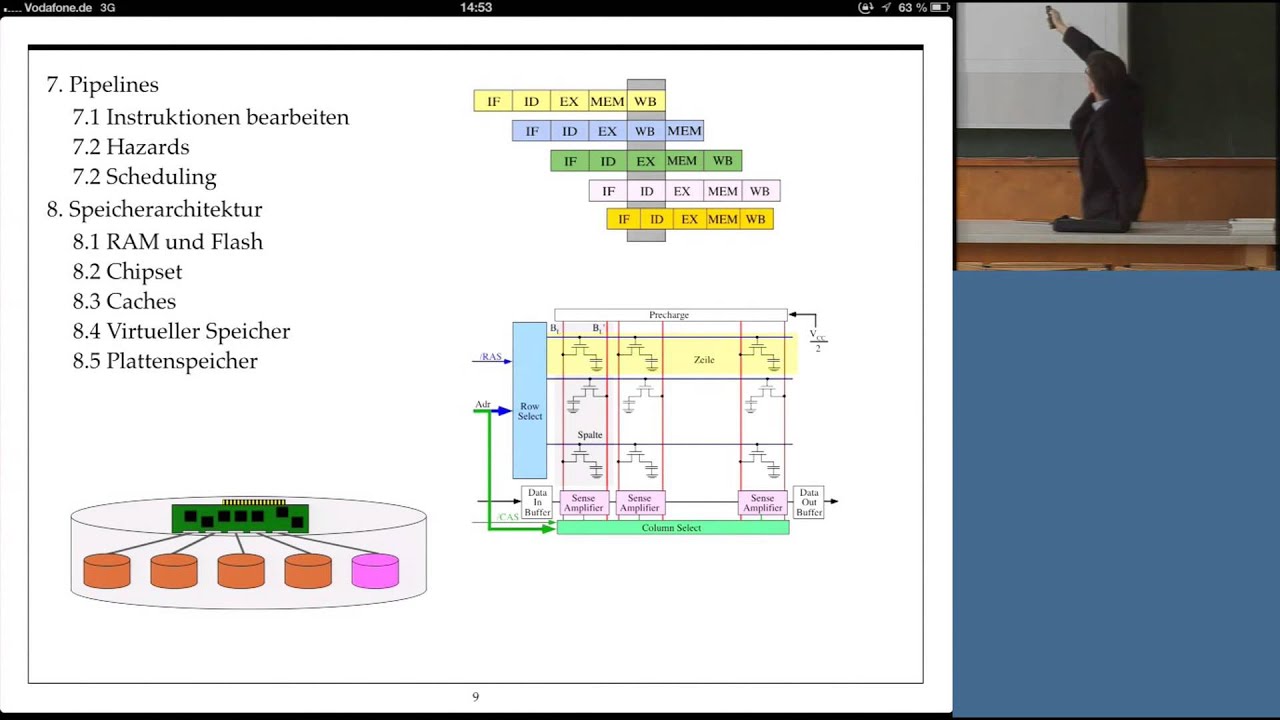Viewport: 1280px width, 720px height.
Task: Select the "7. Pipelines" heading
Action: point(102,85)
